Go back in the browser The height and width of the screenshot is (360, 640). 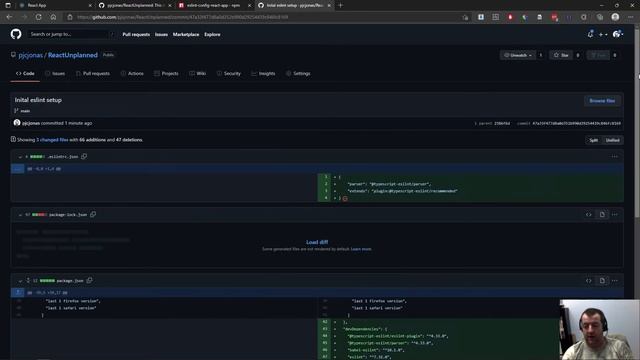[9, 17]
